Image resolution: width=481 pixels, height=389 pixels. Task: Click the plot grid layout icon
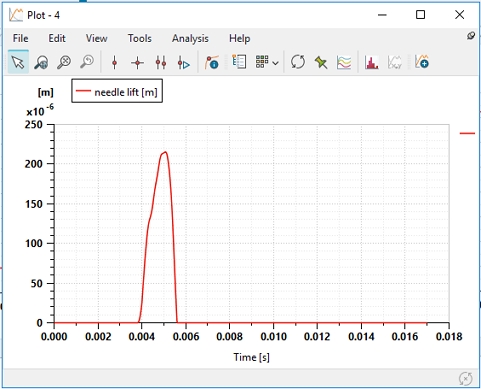point(262,62)
